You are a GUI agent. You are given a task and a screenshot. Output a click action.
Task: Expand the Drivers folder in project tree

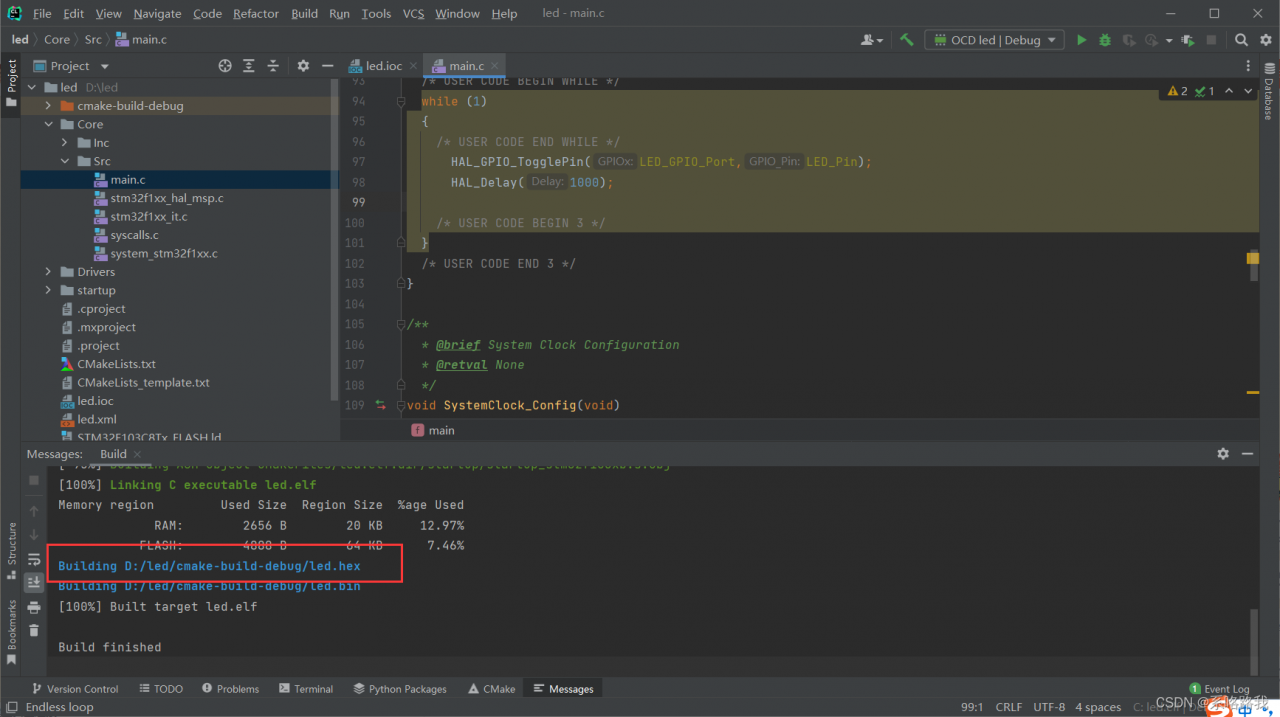pyautogui.click(x=48, y=272)
